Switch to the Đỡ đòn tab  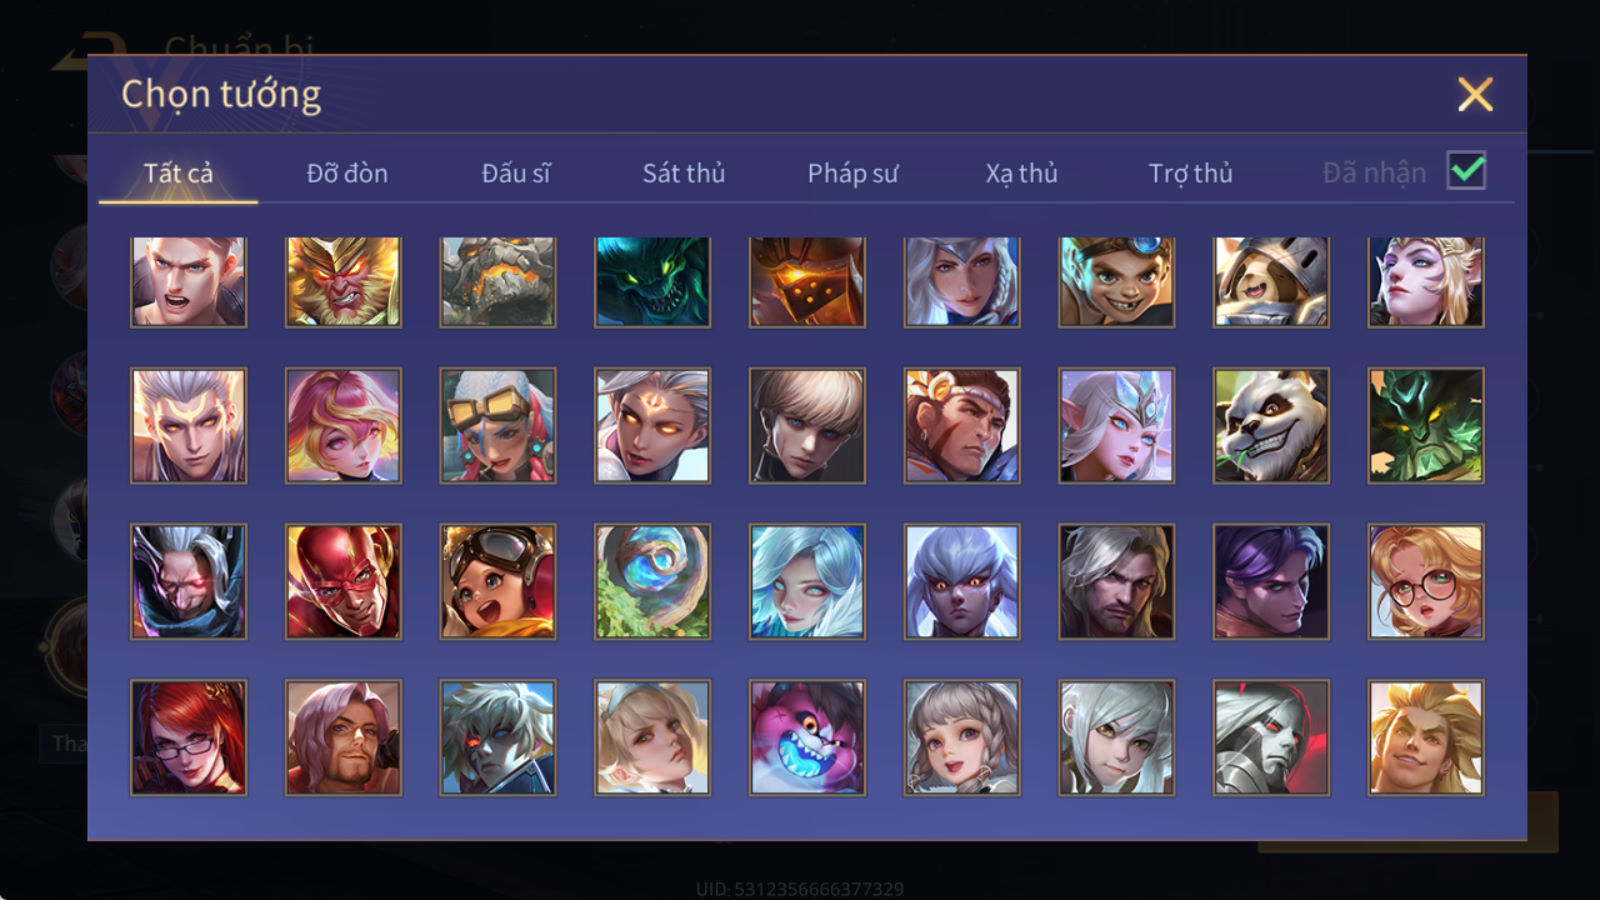tap(347, 173)
